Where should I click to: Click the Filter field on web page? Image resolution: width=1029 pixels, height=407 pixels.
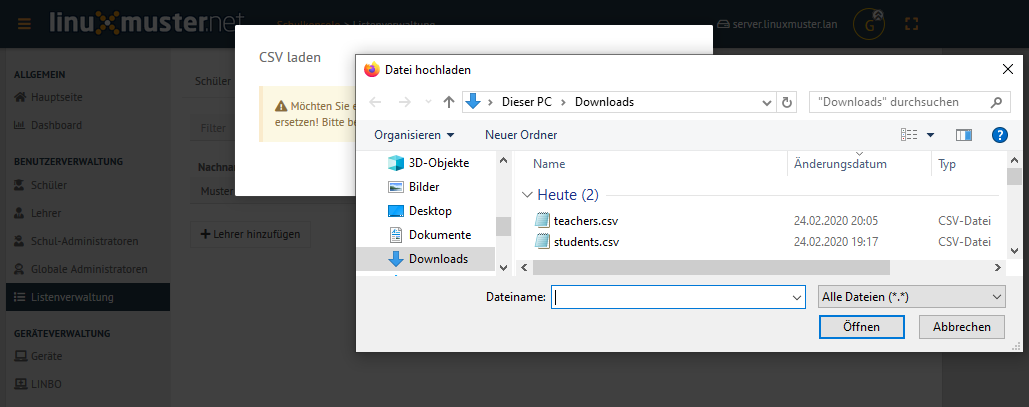(213, 128)
